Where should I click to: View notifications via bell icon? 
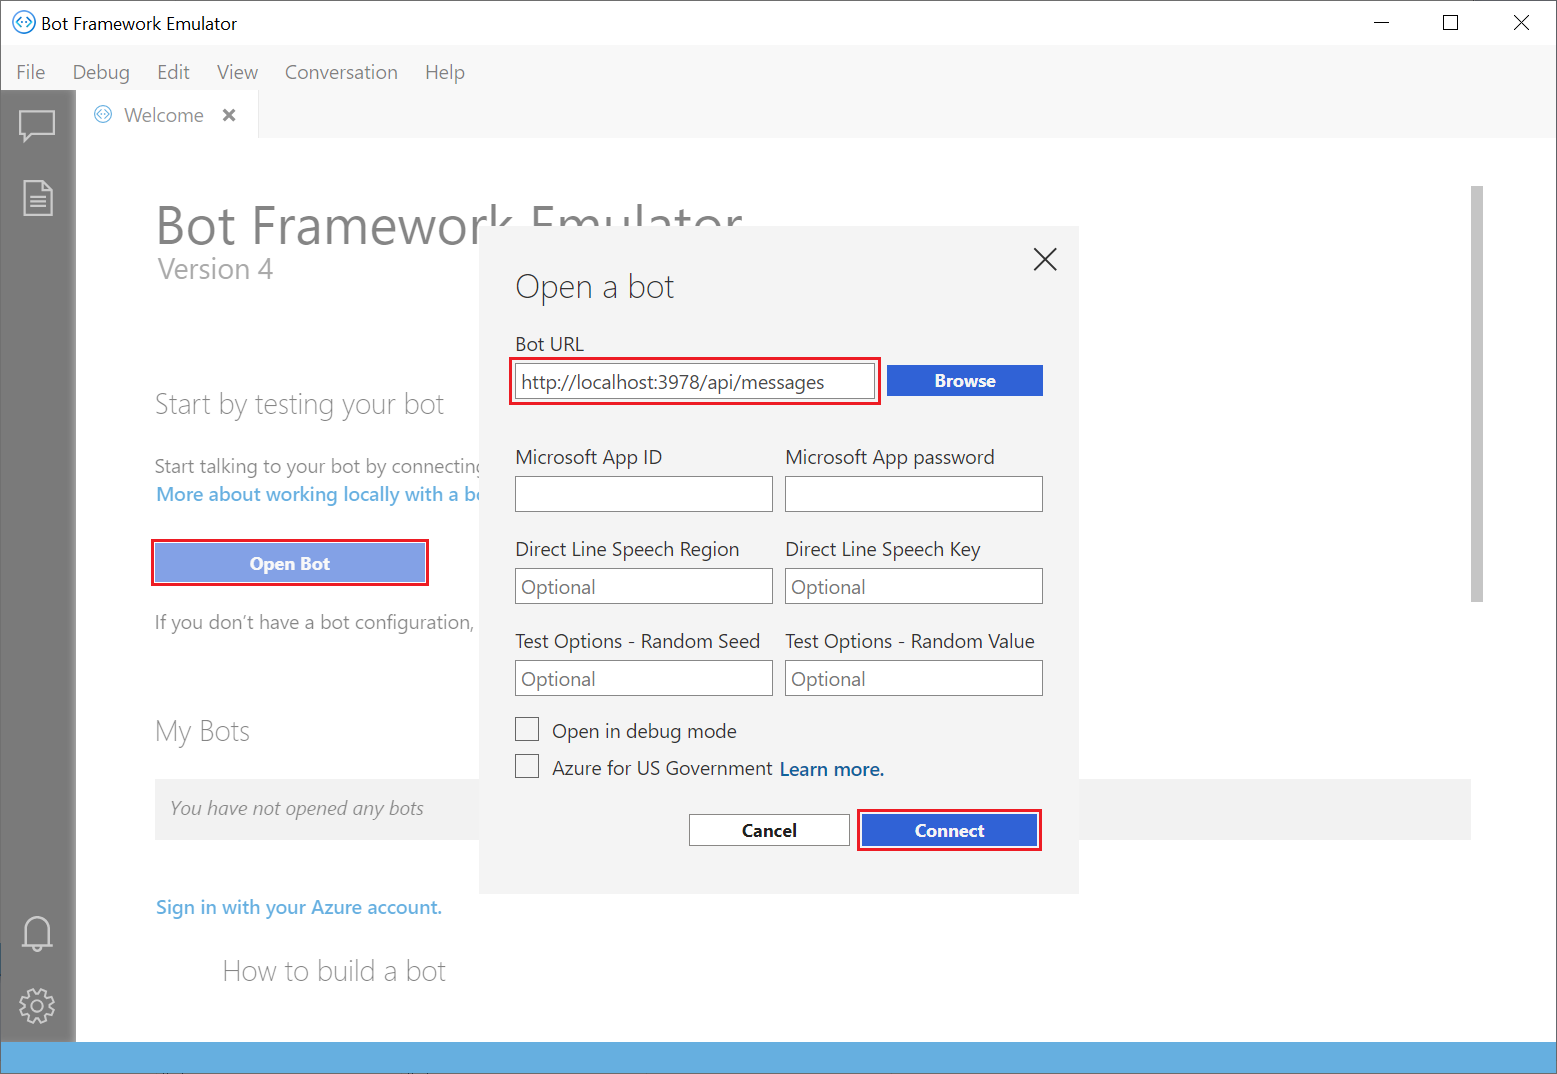tap(37, 933)
